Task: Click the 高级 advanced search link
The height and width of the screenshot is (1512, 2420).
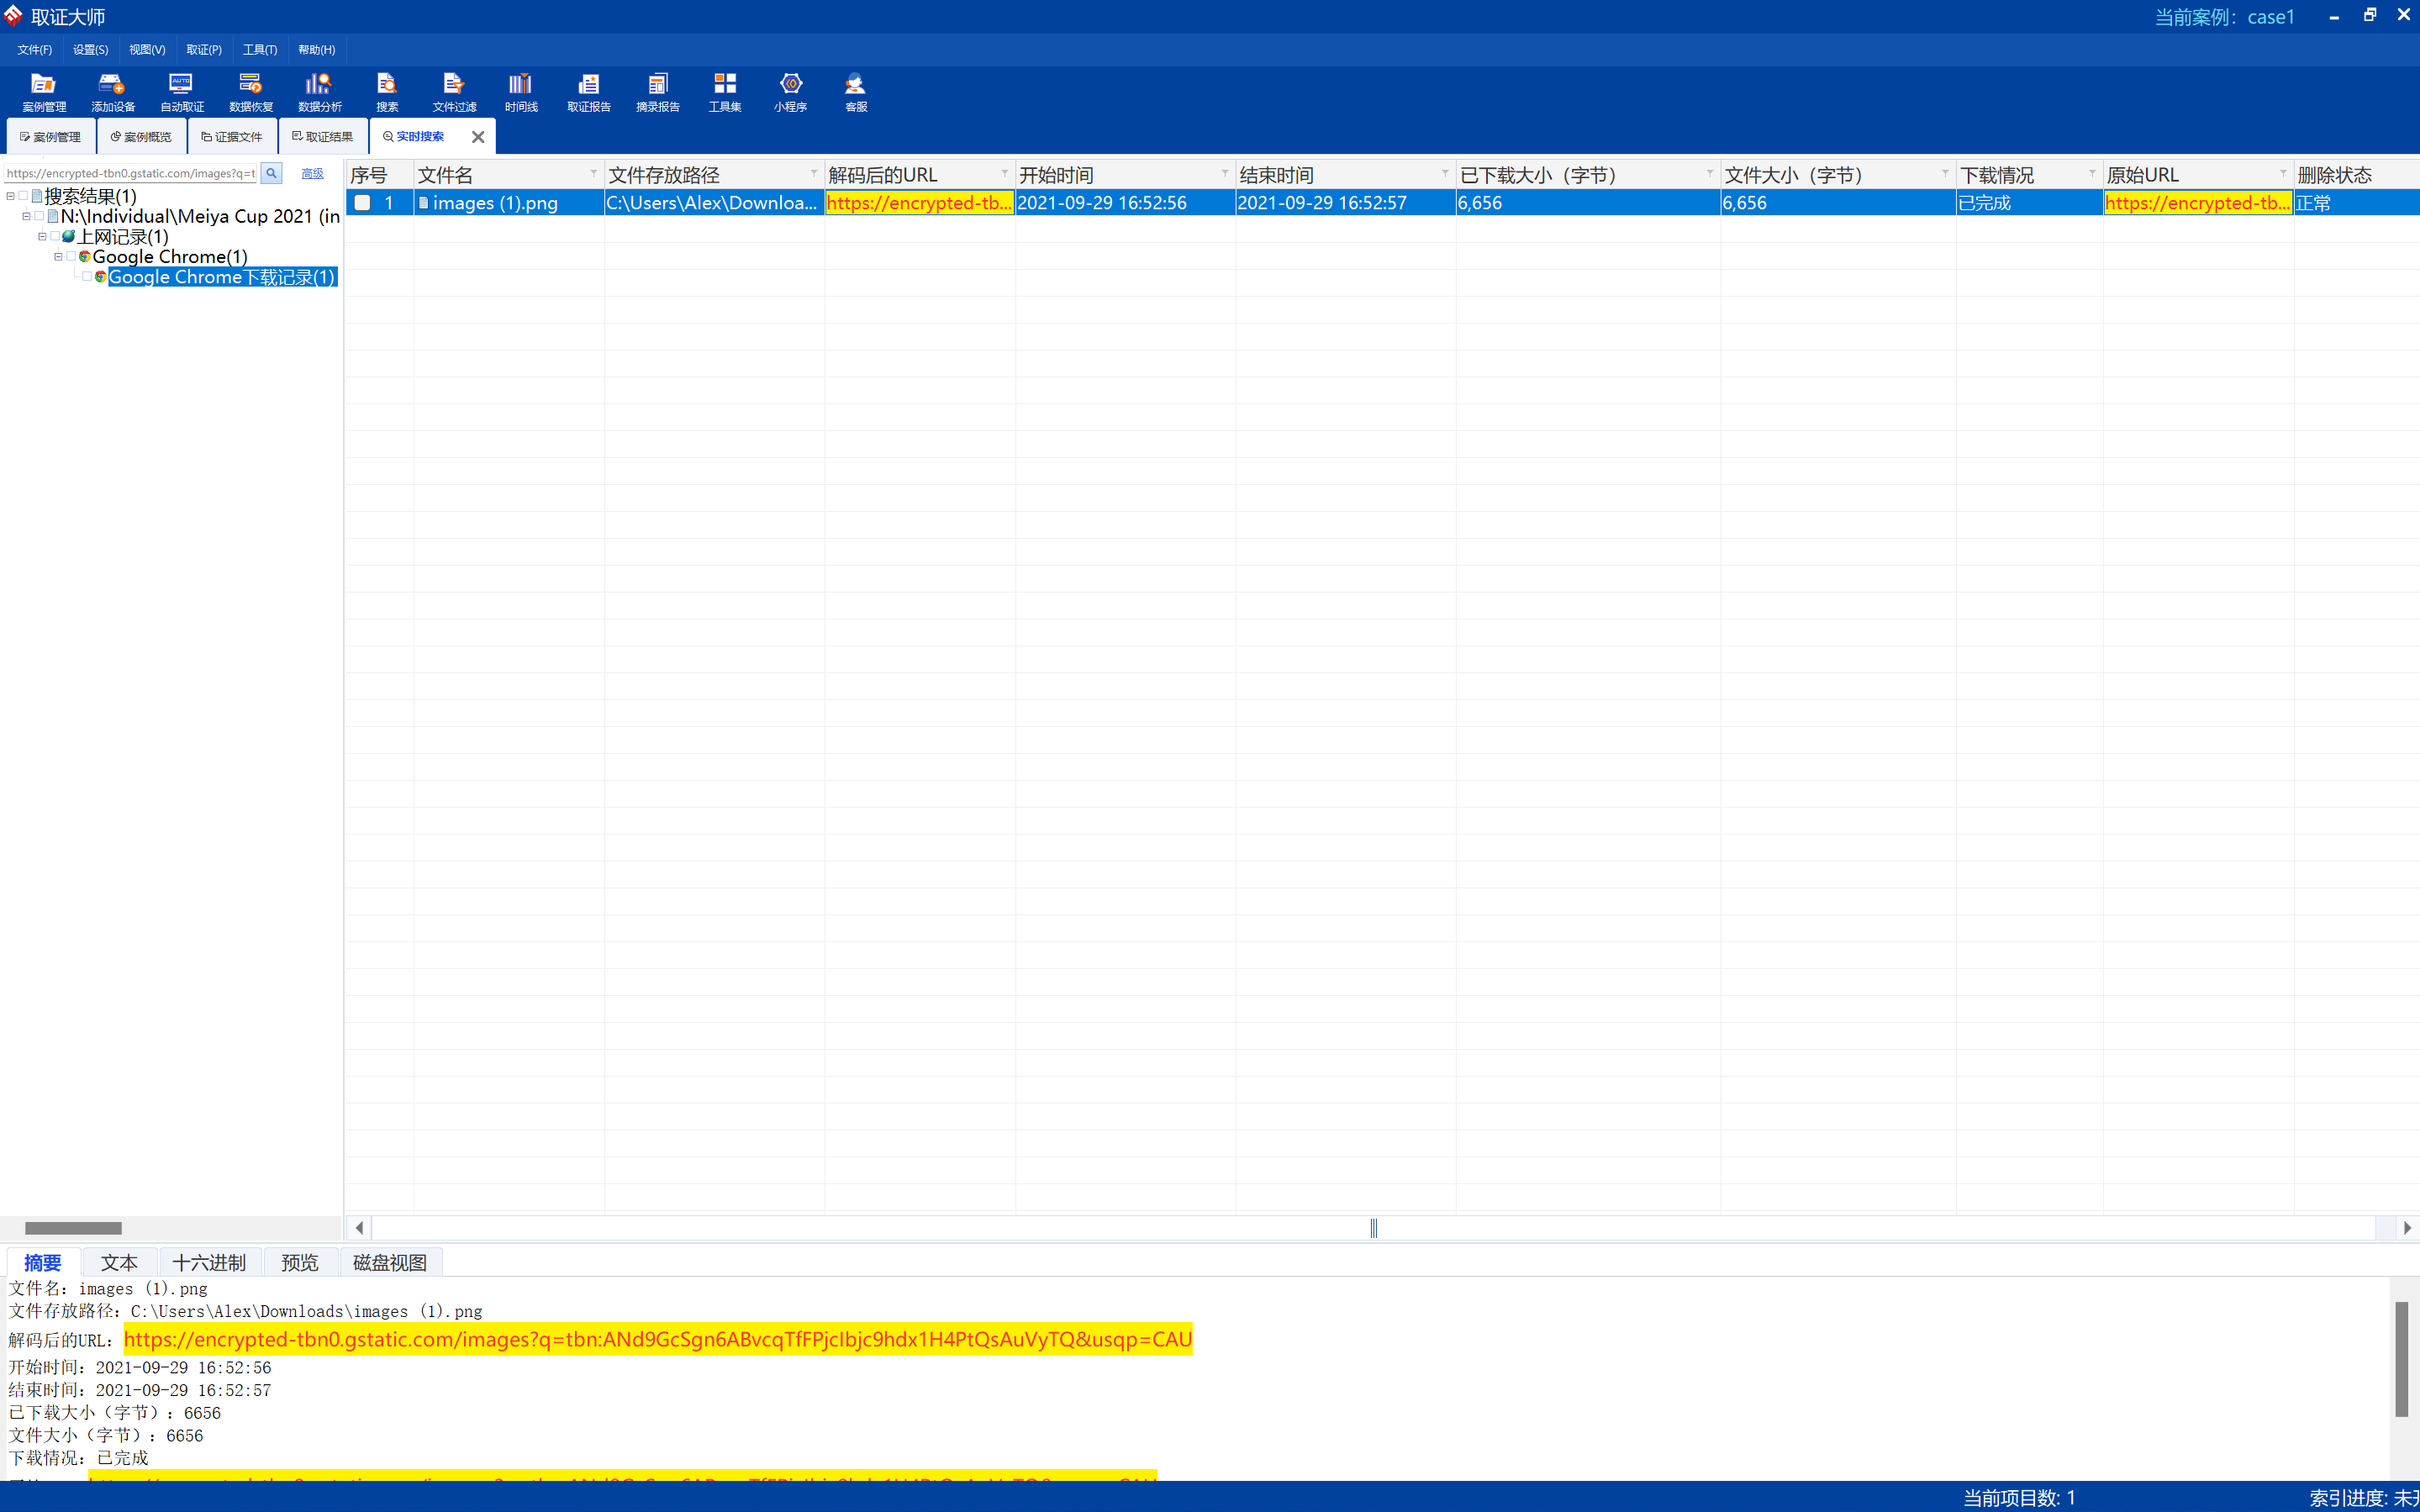Action: [312, 173]
